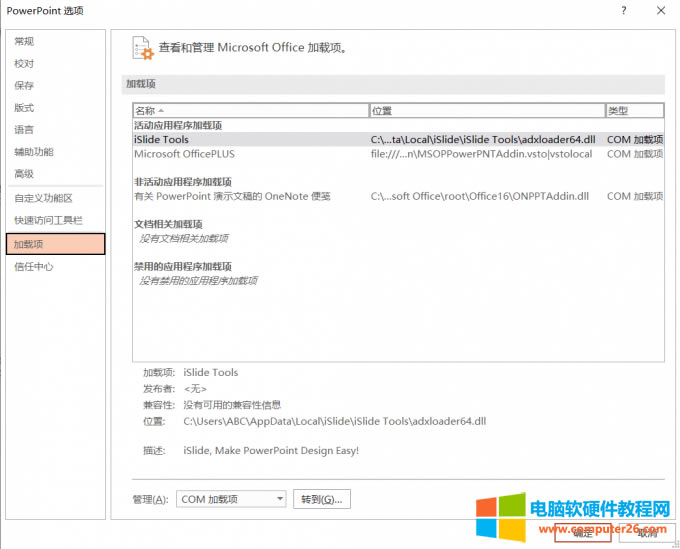Sort add-ins by 名称 column header
Screen dimensions: 680x549
pyautogui.click(x=250, y=111)
